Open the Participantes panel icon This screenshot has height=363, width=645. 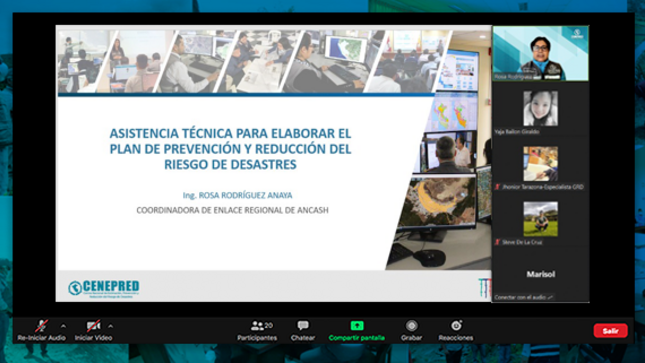coord(258,326)
